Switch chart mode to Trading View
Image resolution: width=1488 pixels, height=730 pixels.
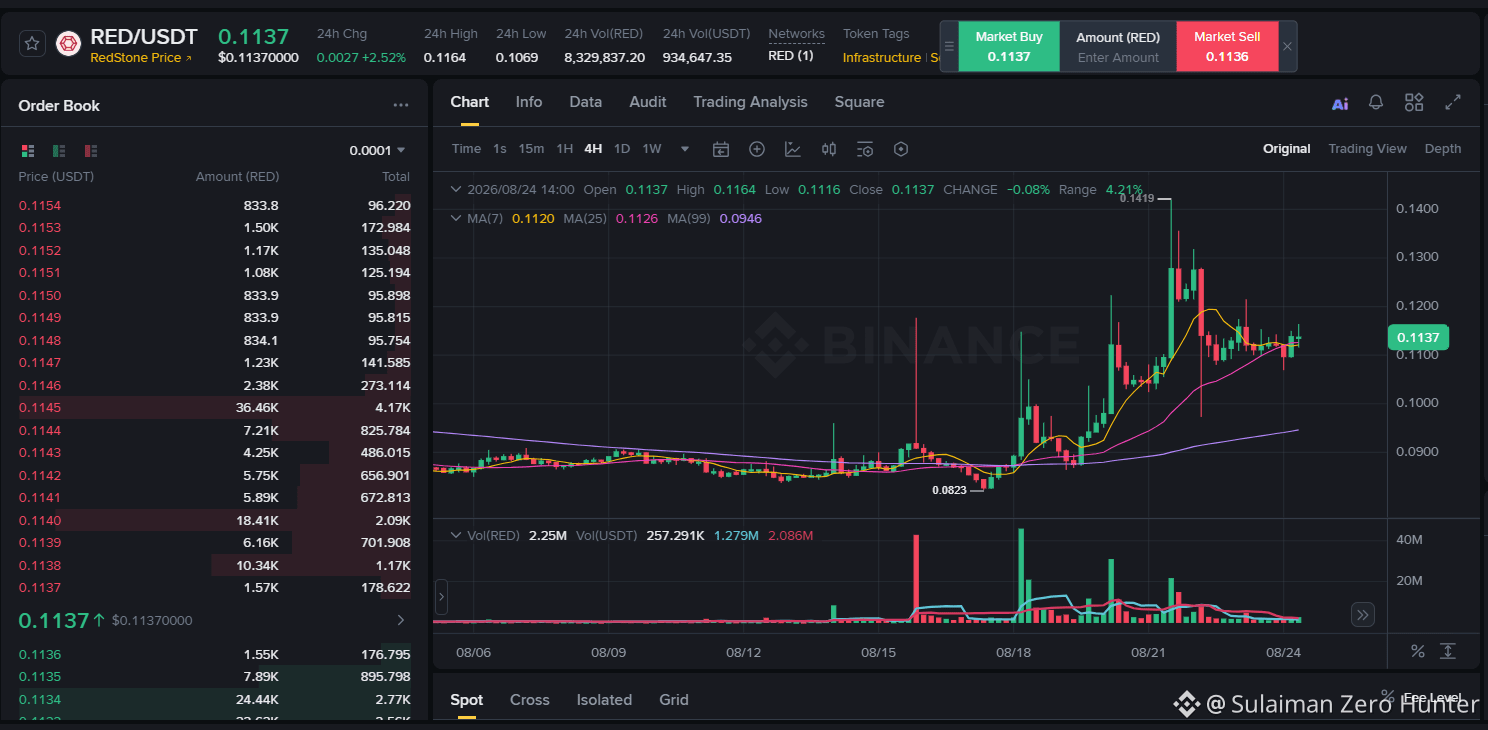pos(1367,149)
